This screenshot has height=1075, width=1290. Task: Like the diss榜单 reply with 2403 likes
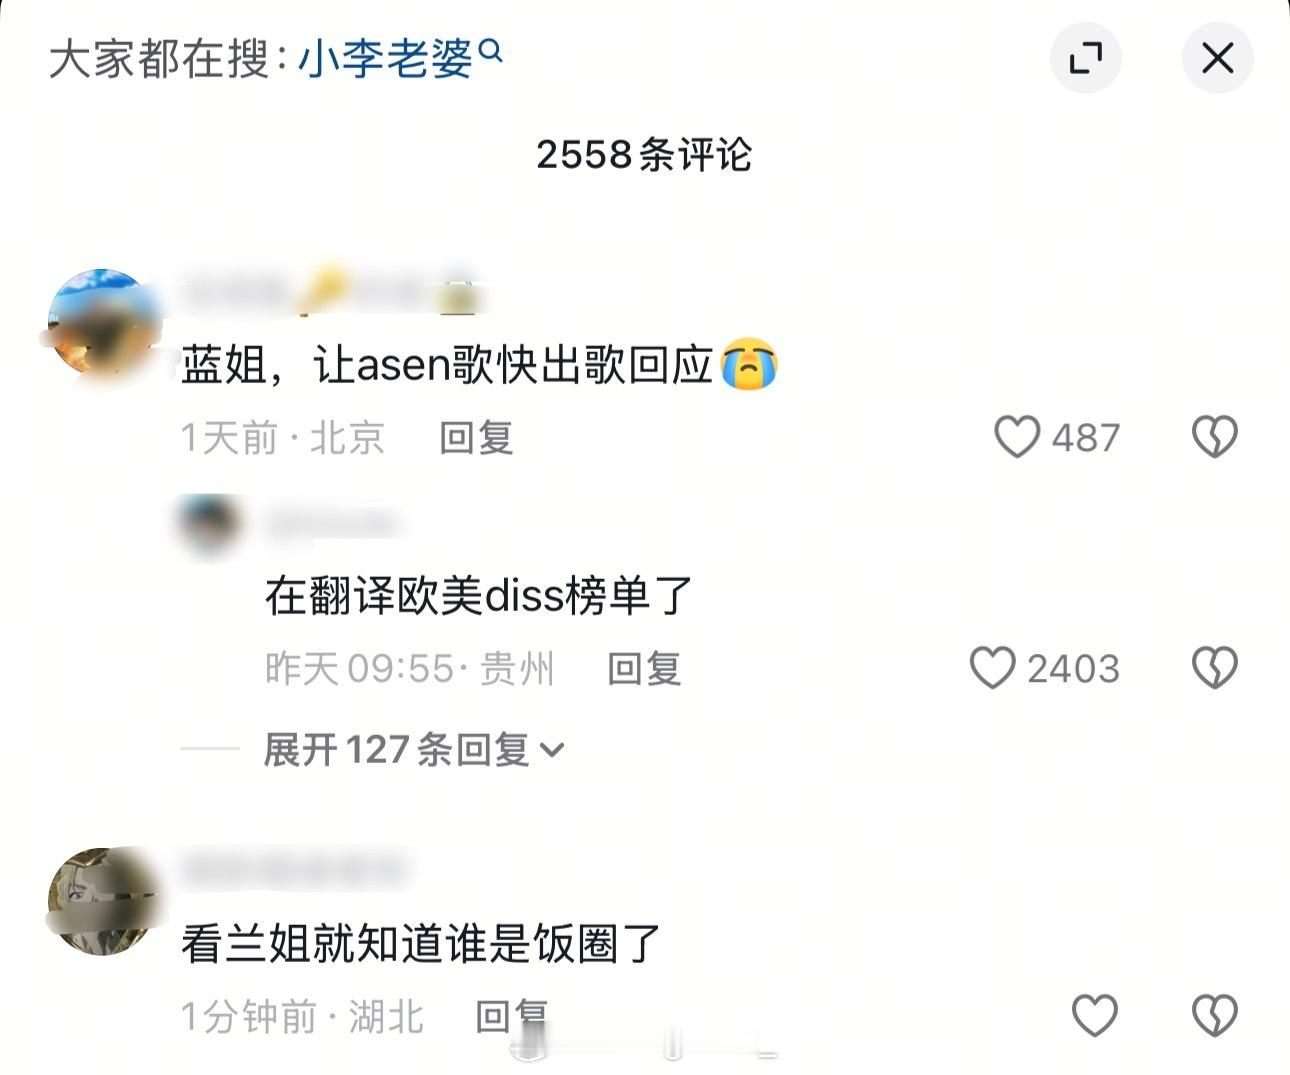pos(993,668)
